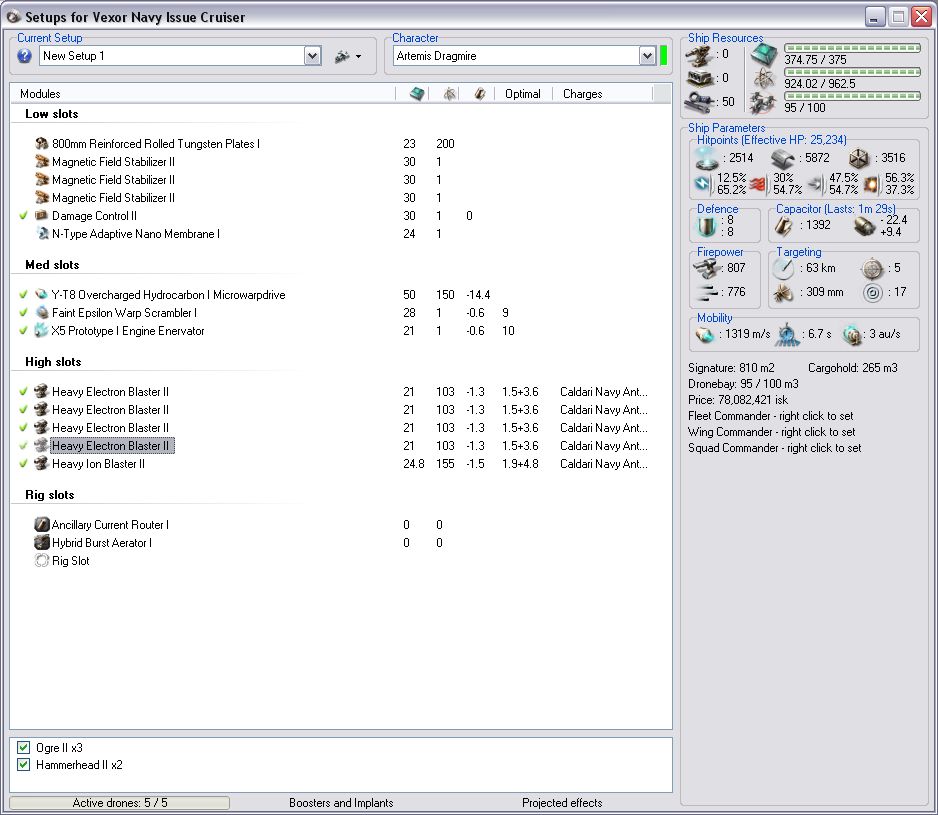Click Fleet Commander right click to set
Image resolution: width=938 pixels, height=815 pixels.
(x=770, y=415)
